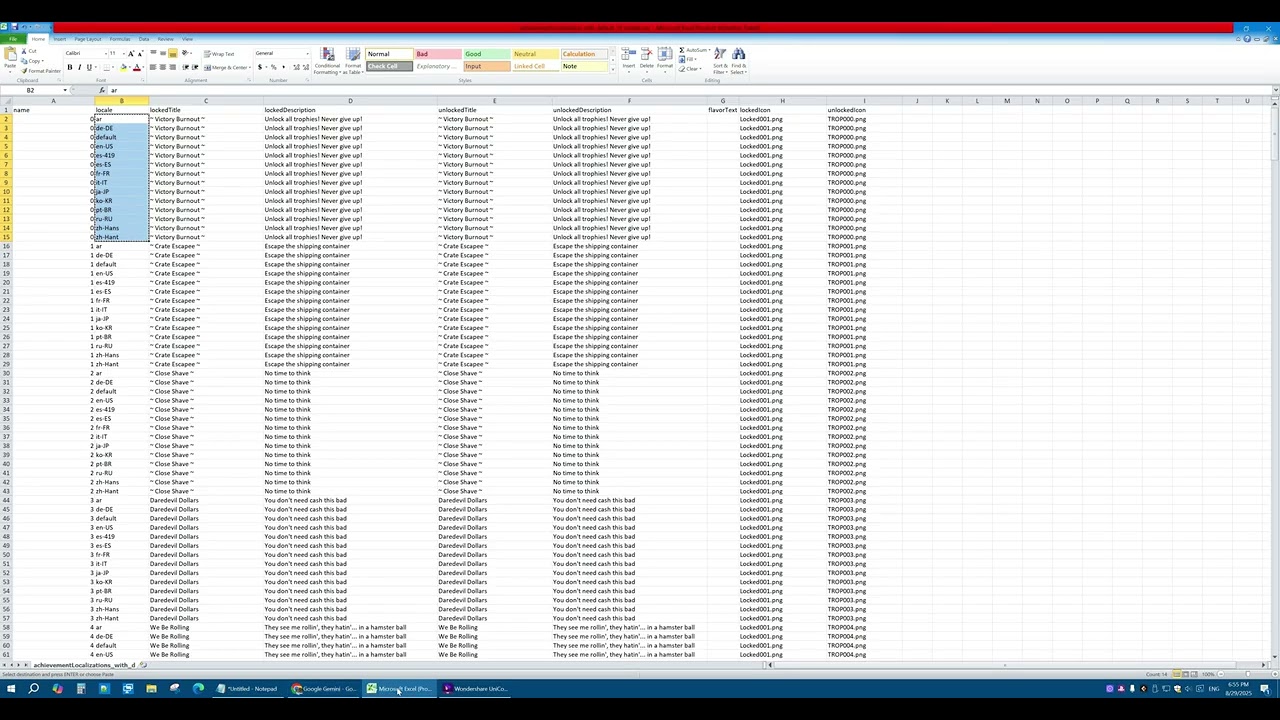Open Untitled Notepad from taskbar
The width and height of the screenshot is (1280, 720).
247,688
